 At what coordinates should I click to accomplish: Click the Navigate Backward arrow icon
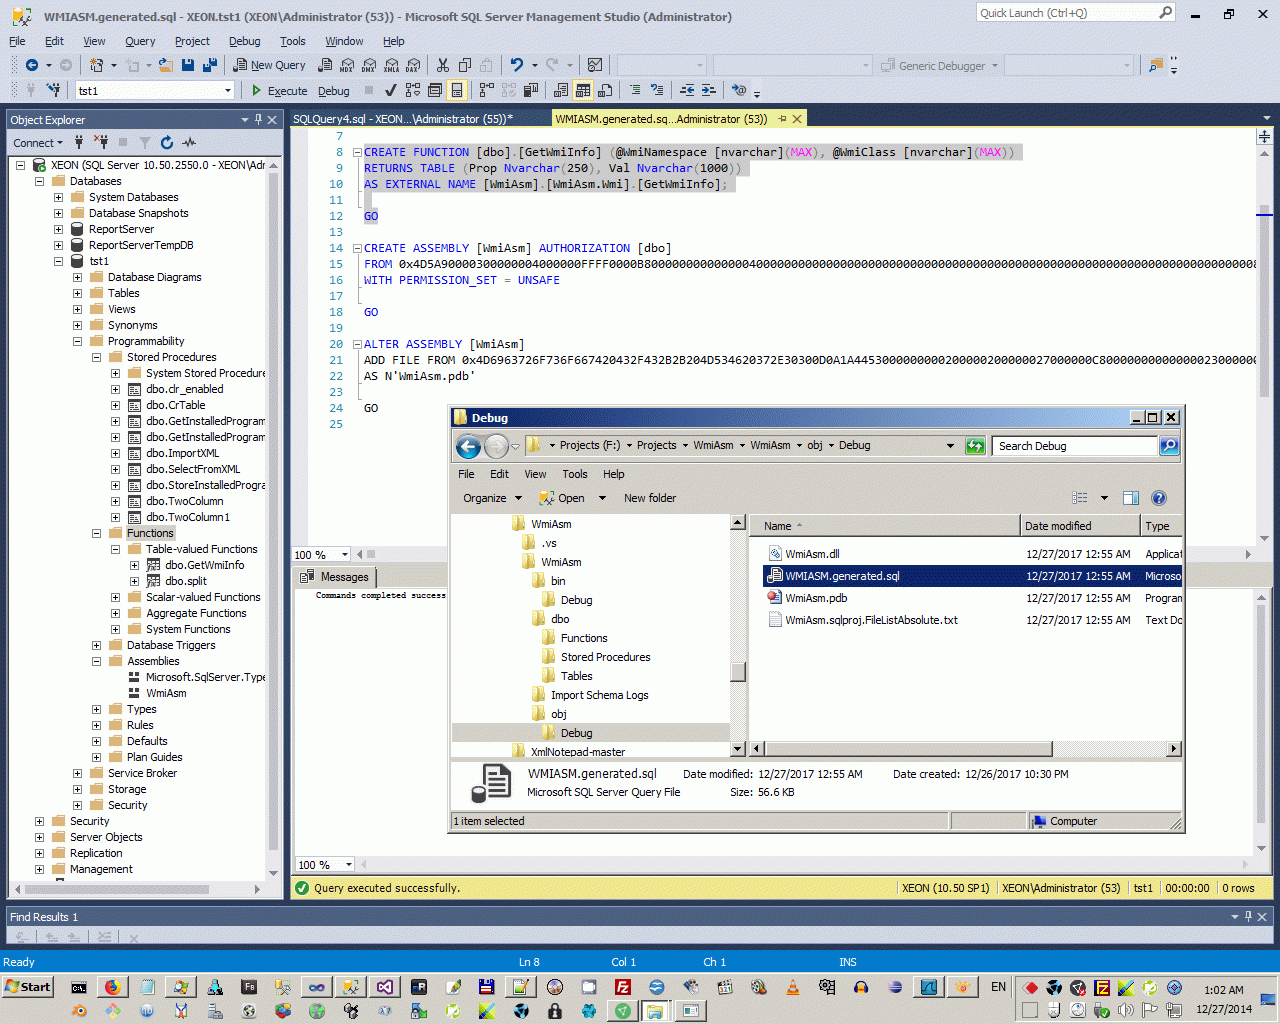[32, 65]
